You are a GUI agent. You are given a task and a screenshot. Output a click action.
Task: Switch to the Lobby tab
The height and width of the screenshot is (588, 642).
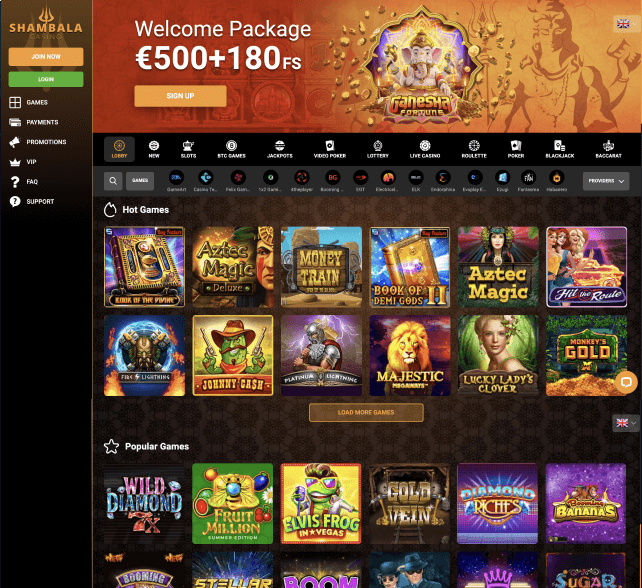[x=119, y=149]
